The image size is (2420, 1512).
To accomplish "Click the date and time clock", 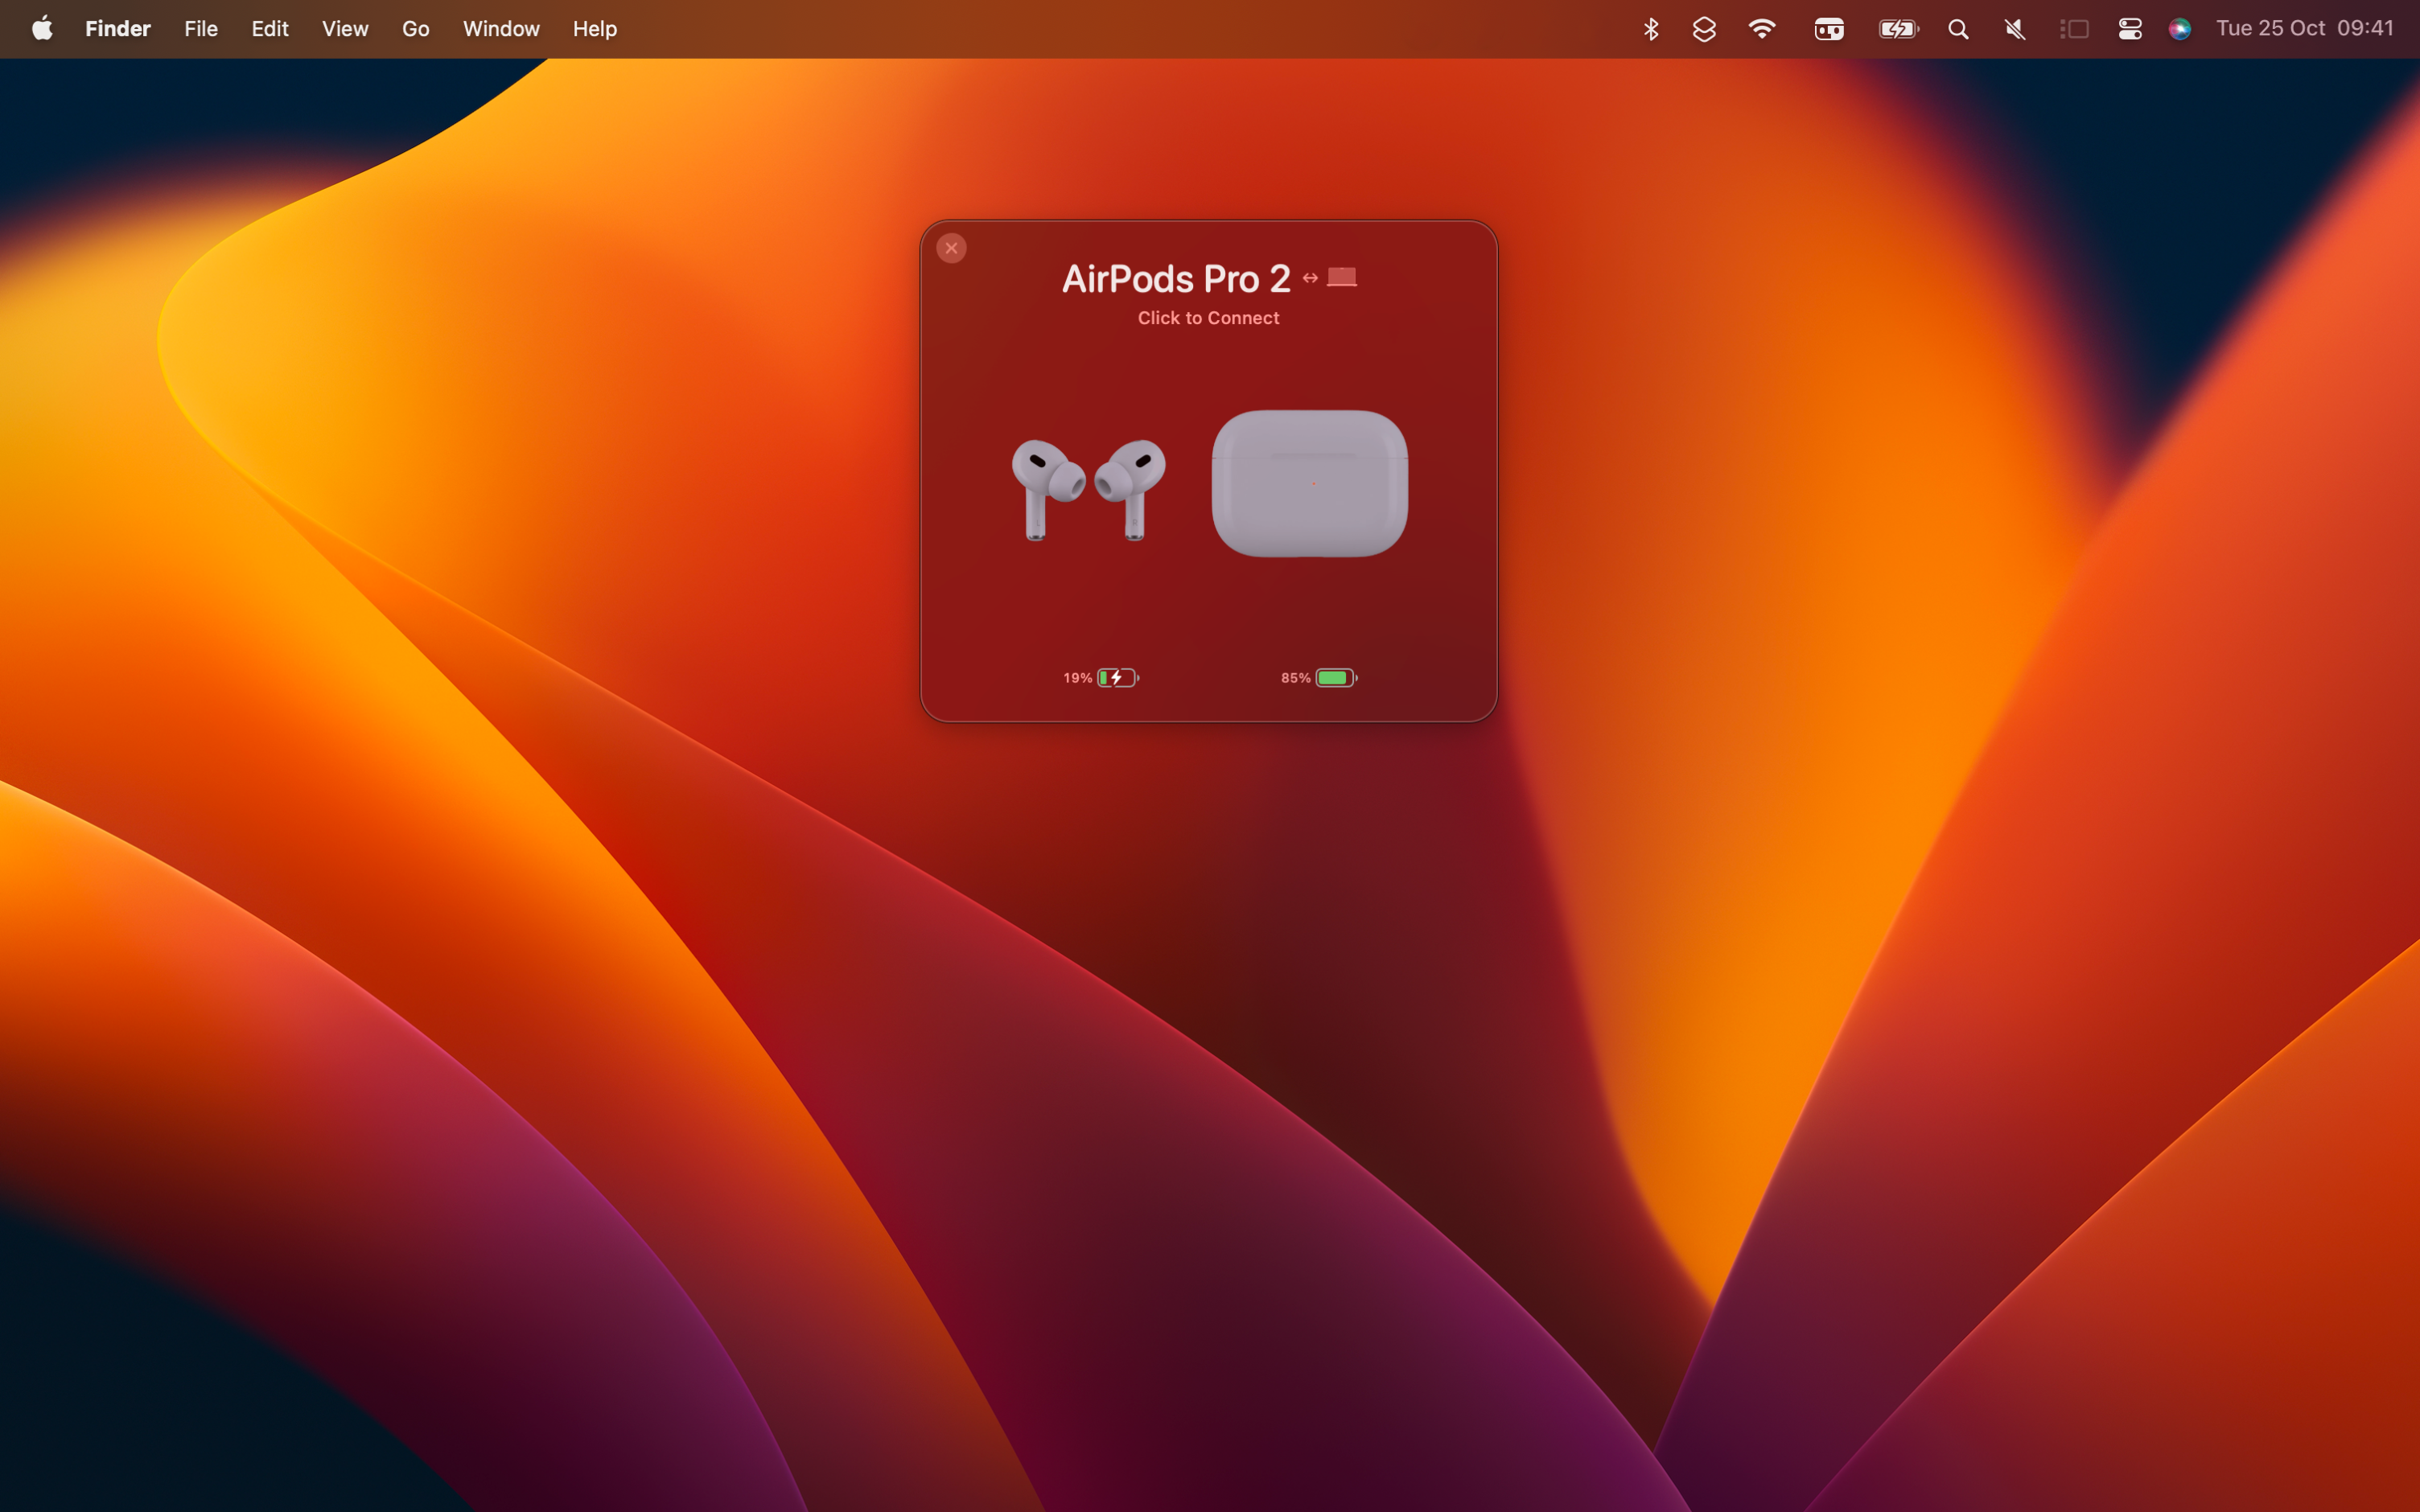I will pos(2304,29).
